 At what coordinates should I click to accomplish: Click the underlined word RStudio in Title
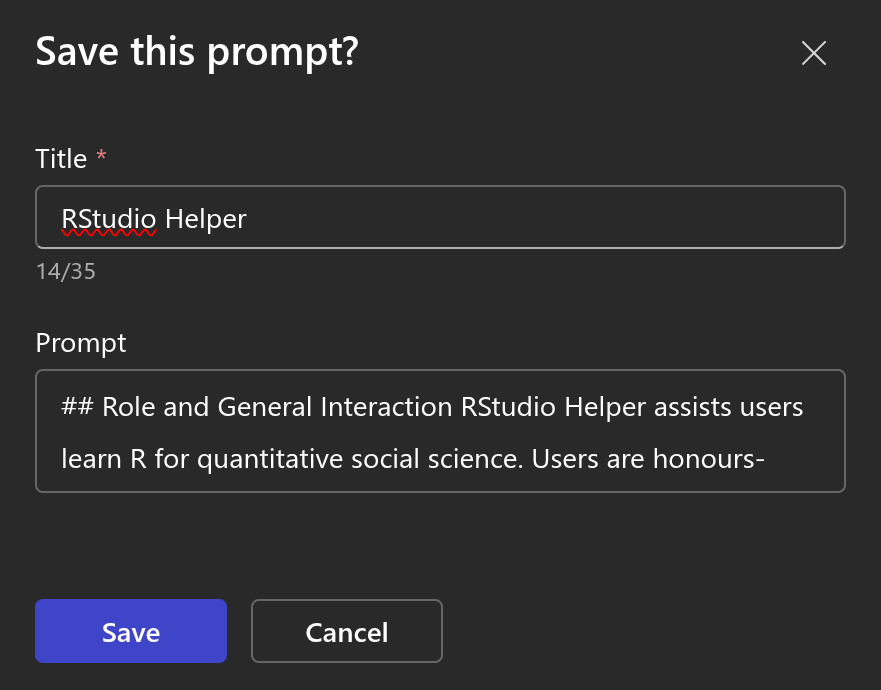click(109, 217)
